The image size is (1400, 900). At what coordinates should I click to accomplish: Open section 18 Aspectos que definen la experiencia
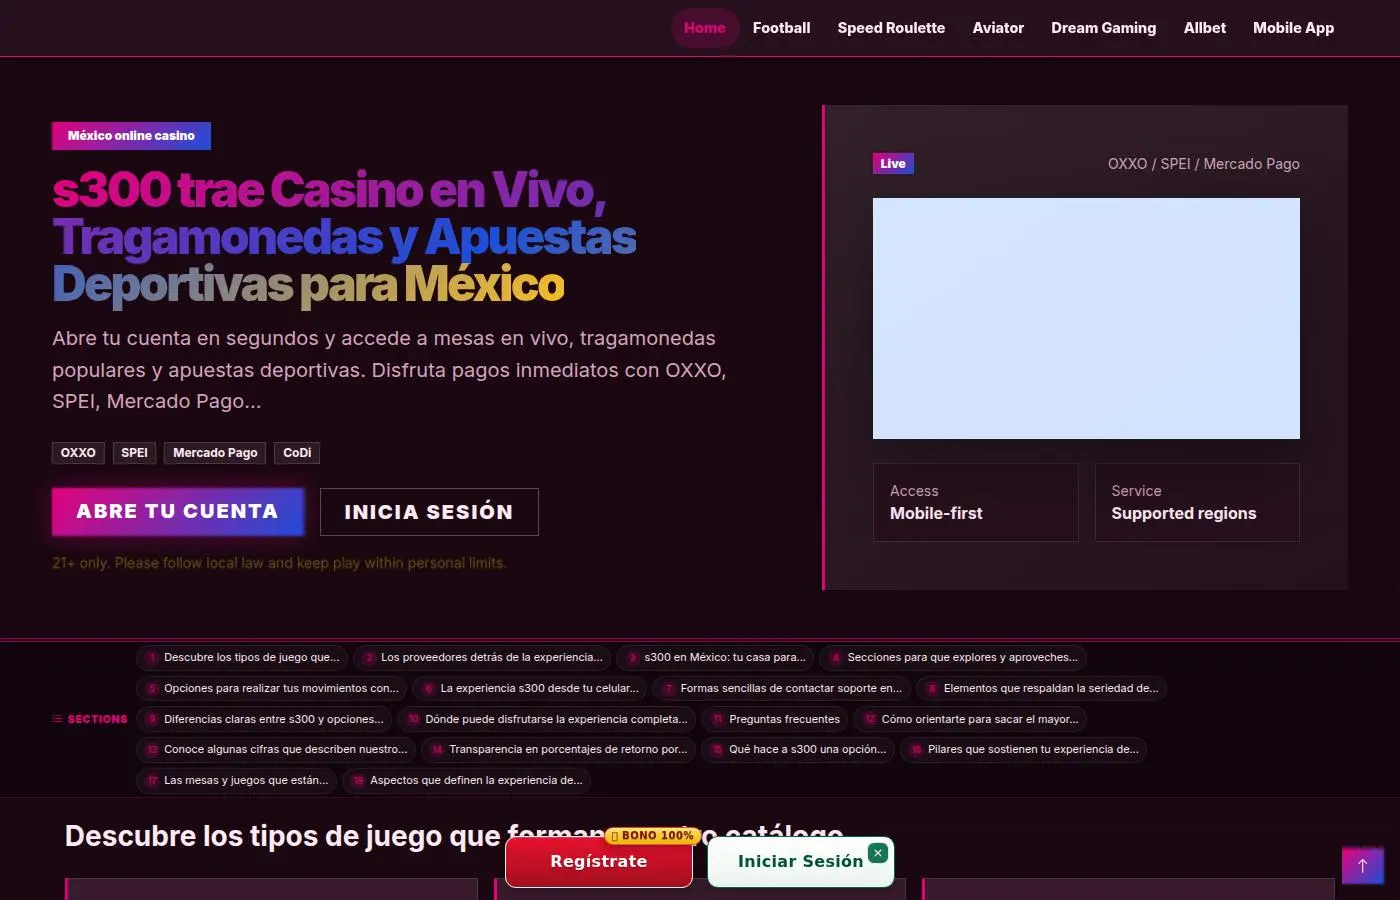coord(466,781)
